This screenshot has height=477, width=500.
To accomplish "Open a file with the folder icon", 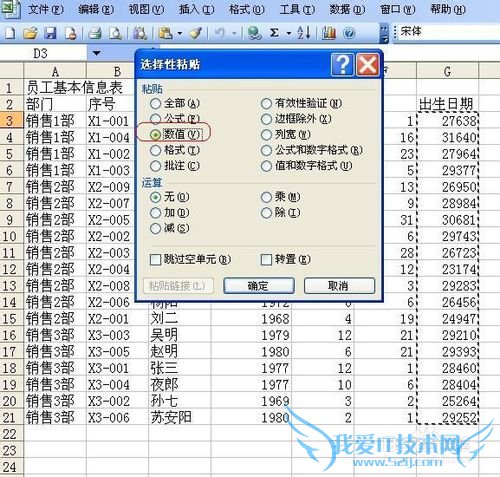I will (30, 33).
